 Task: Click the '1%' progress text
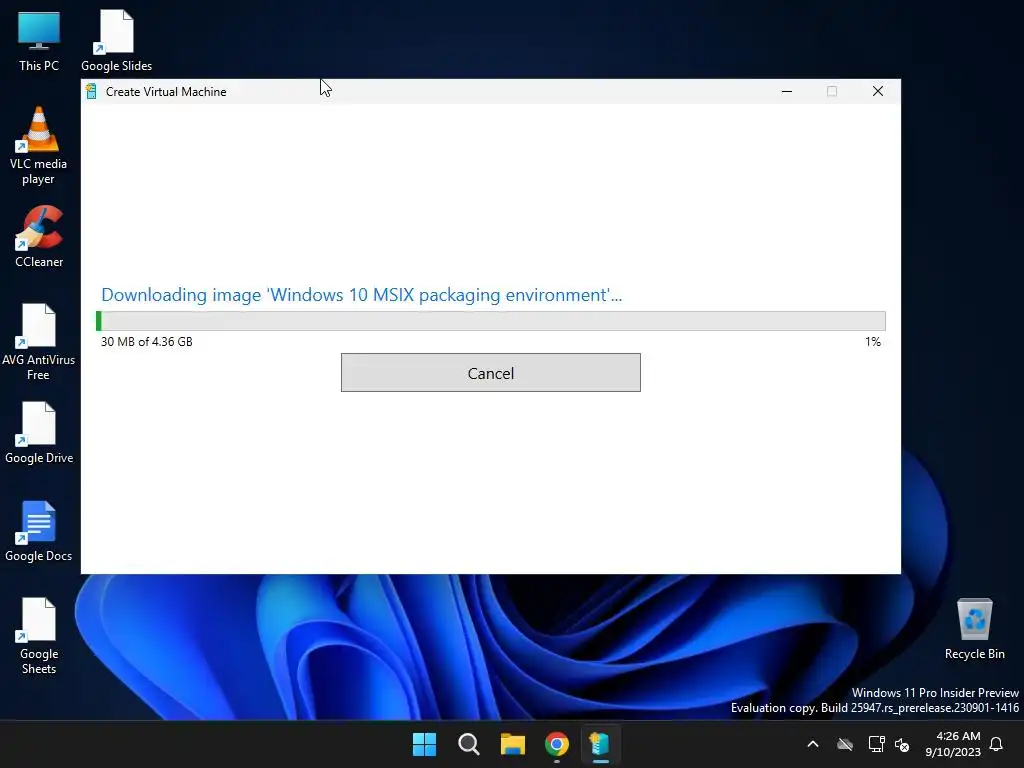(873, 342)
